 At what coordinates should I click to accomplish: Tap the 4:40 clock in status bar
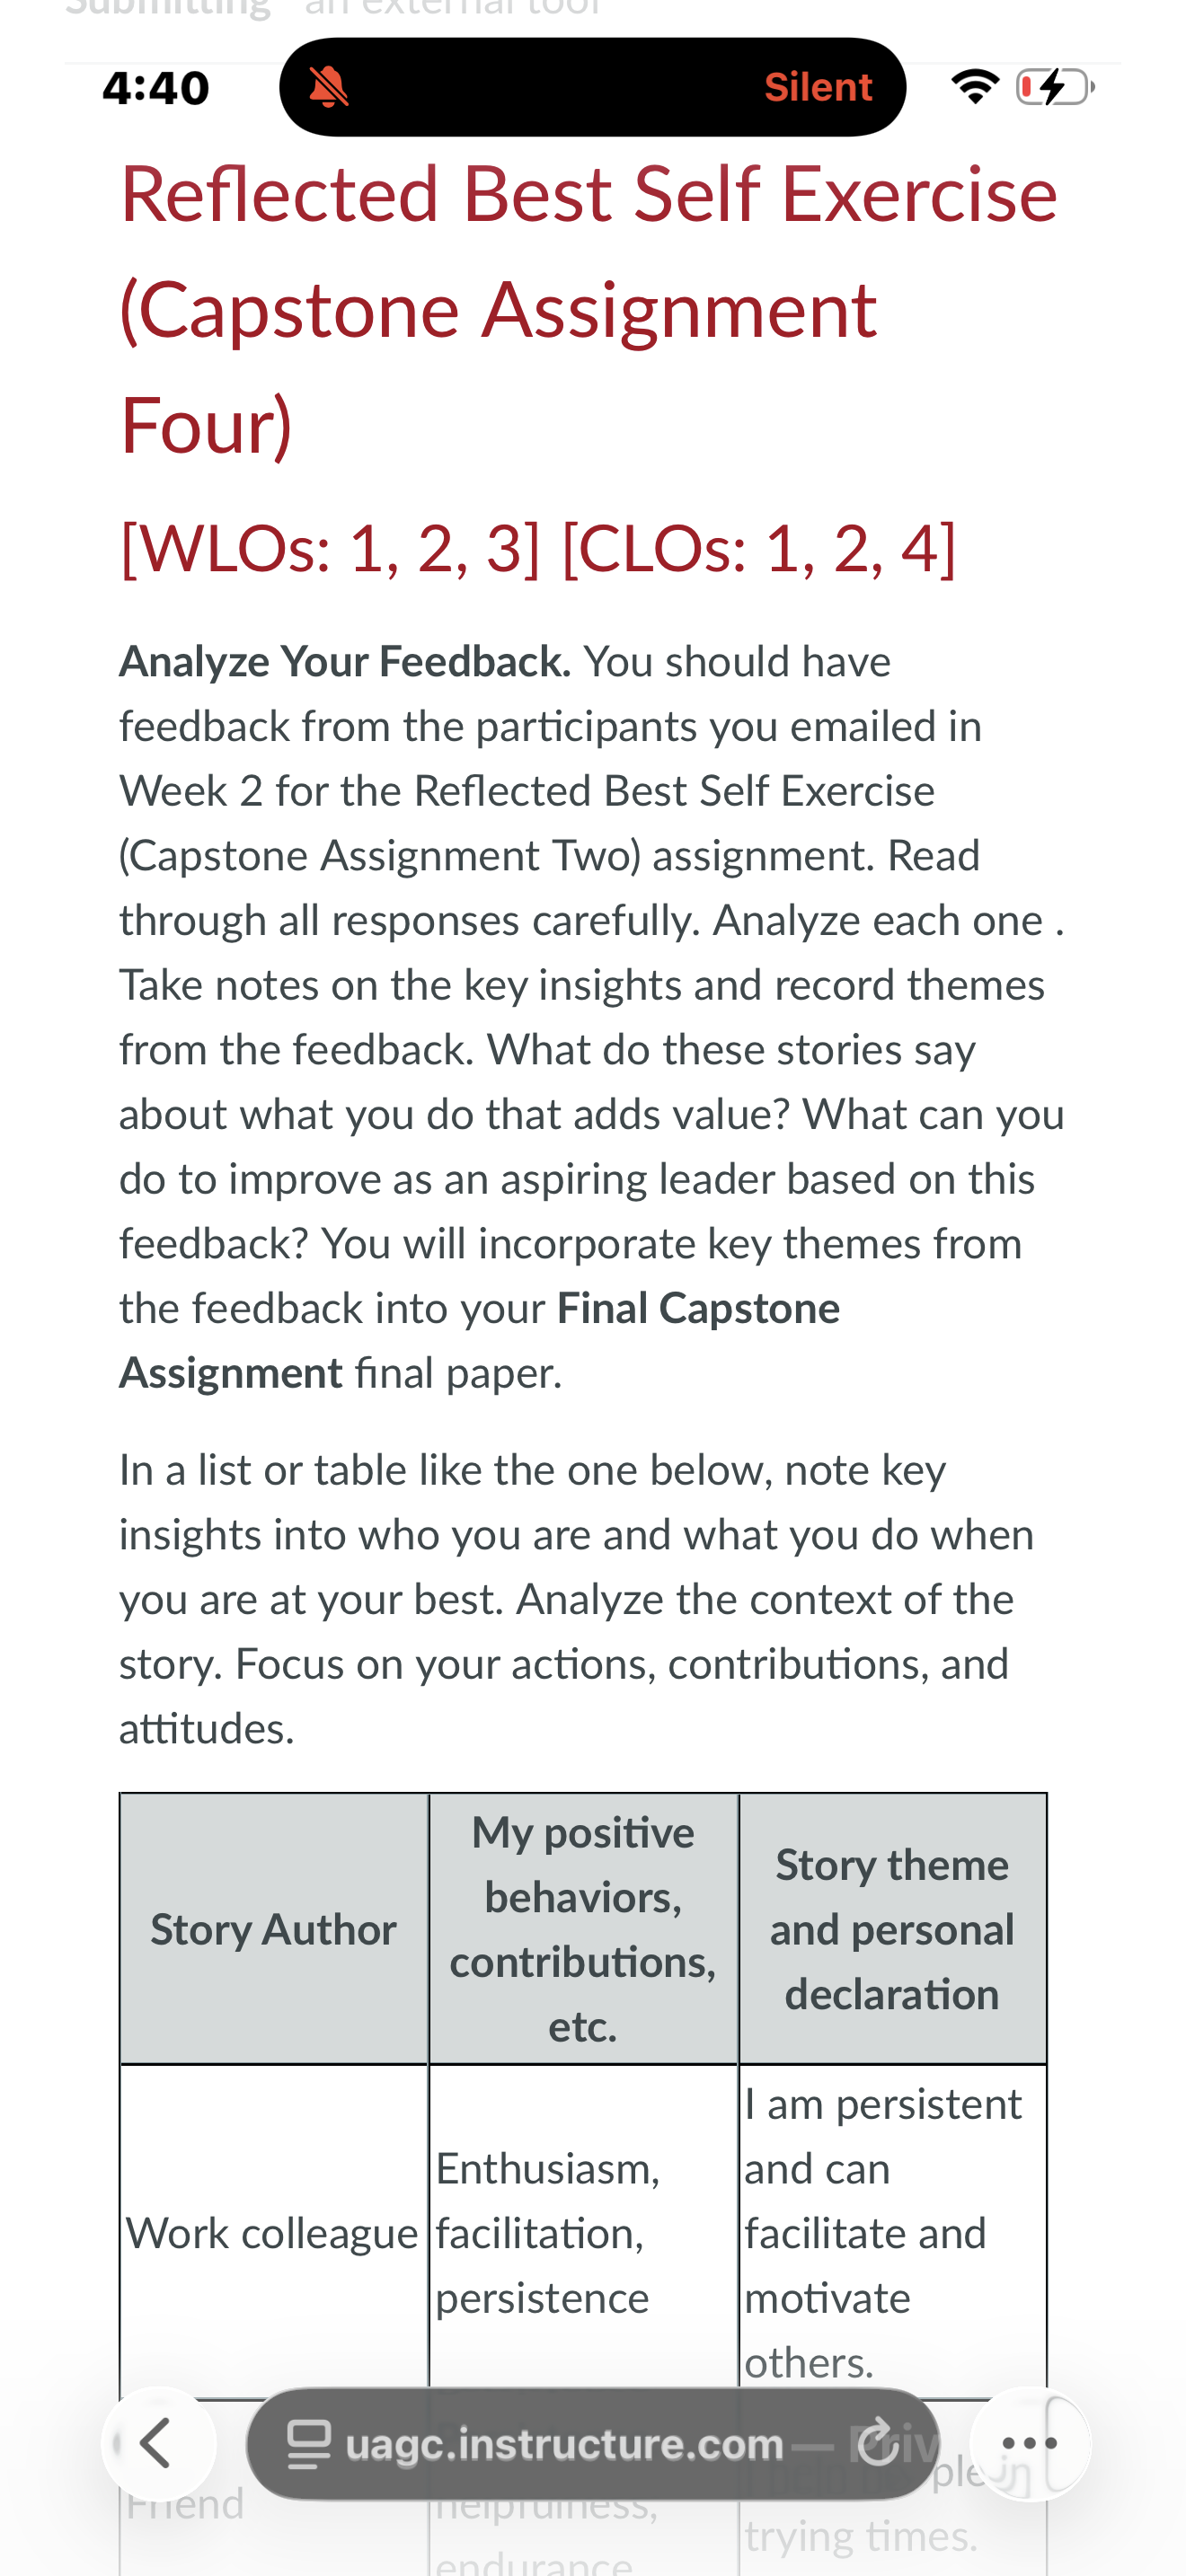pyautogui.click(x=156, y=88)
